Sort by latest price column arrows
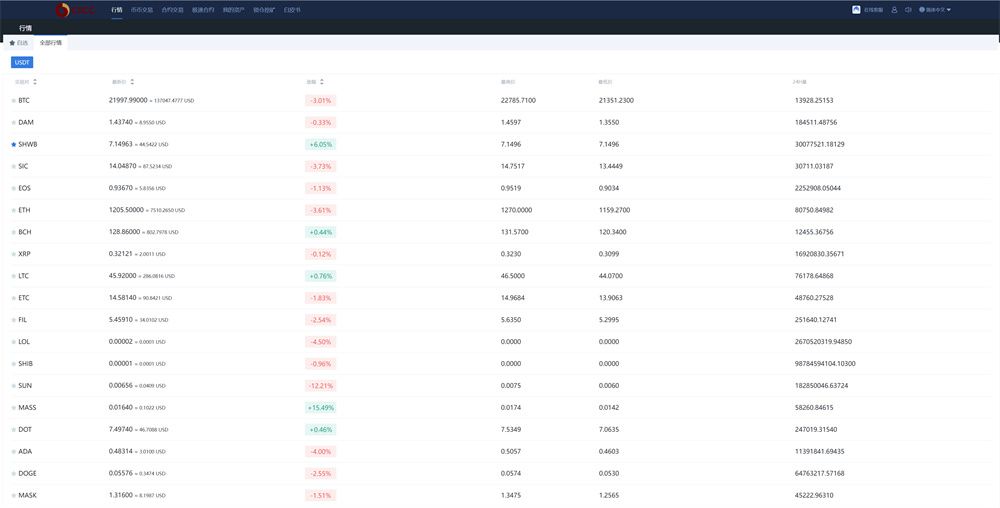The height and width of the screenshot is (508, 1000). [x=132, y=82]
